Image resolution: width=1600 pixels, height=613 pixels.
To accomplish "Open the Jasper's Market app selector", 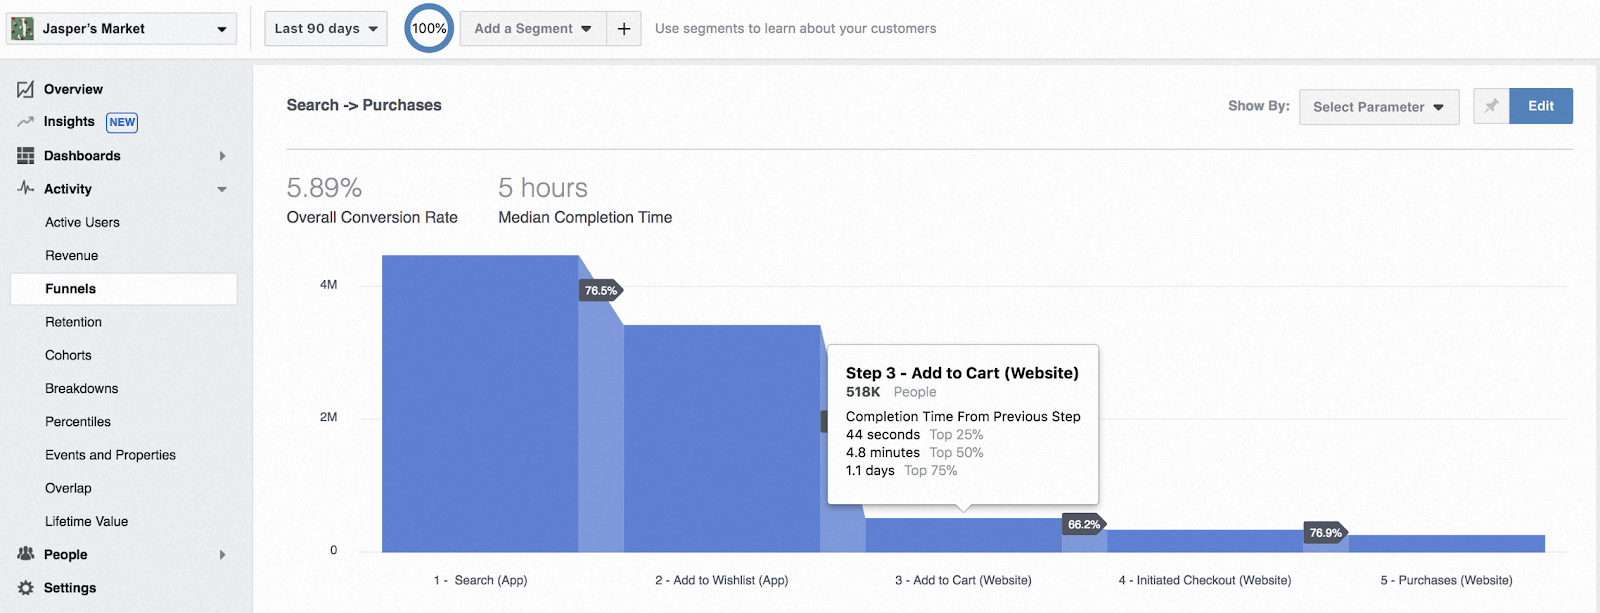I will [x=122, y=29].
